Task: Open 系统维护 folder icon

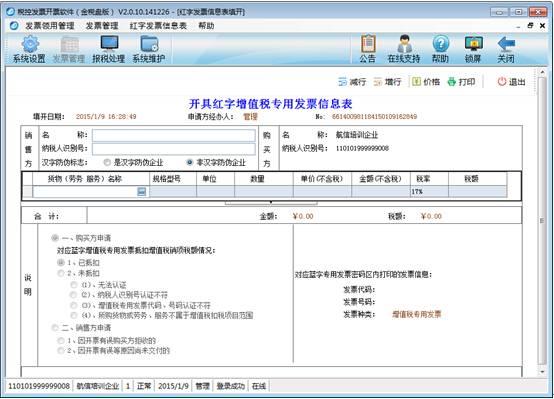Action: (149, 44)
